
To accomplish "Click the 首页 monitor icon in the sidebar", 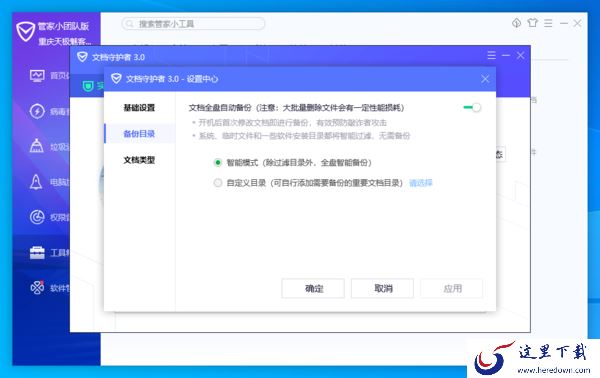I will (x=37, y=75).
